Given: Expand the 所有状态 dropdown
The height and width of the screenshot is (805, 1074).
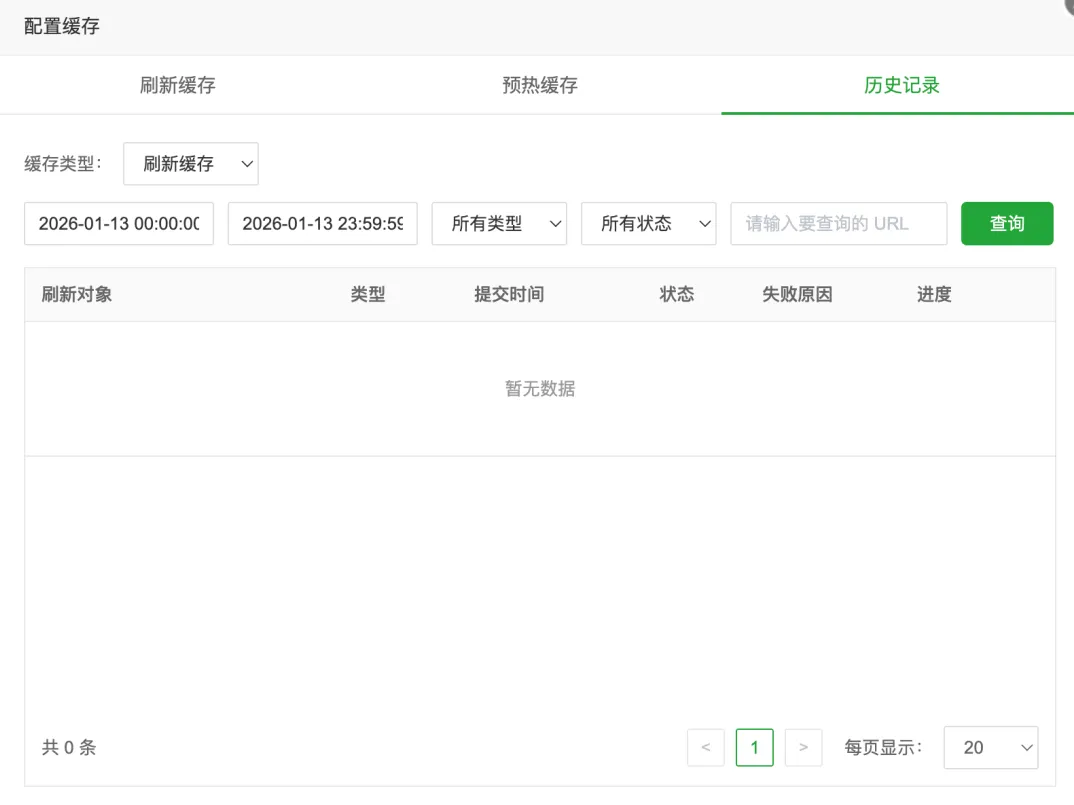Looking at the screenshot, I should [649, 223].
